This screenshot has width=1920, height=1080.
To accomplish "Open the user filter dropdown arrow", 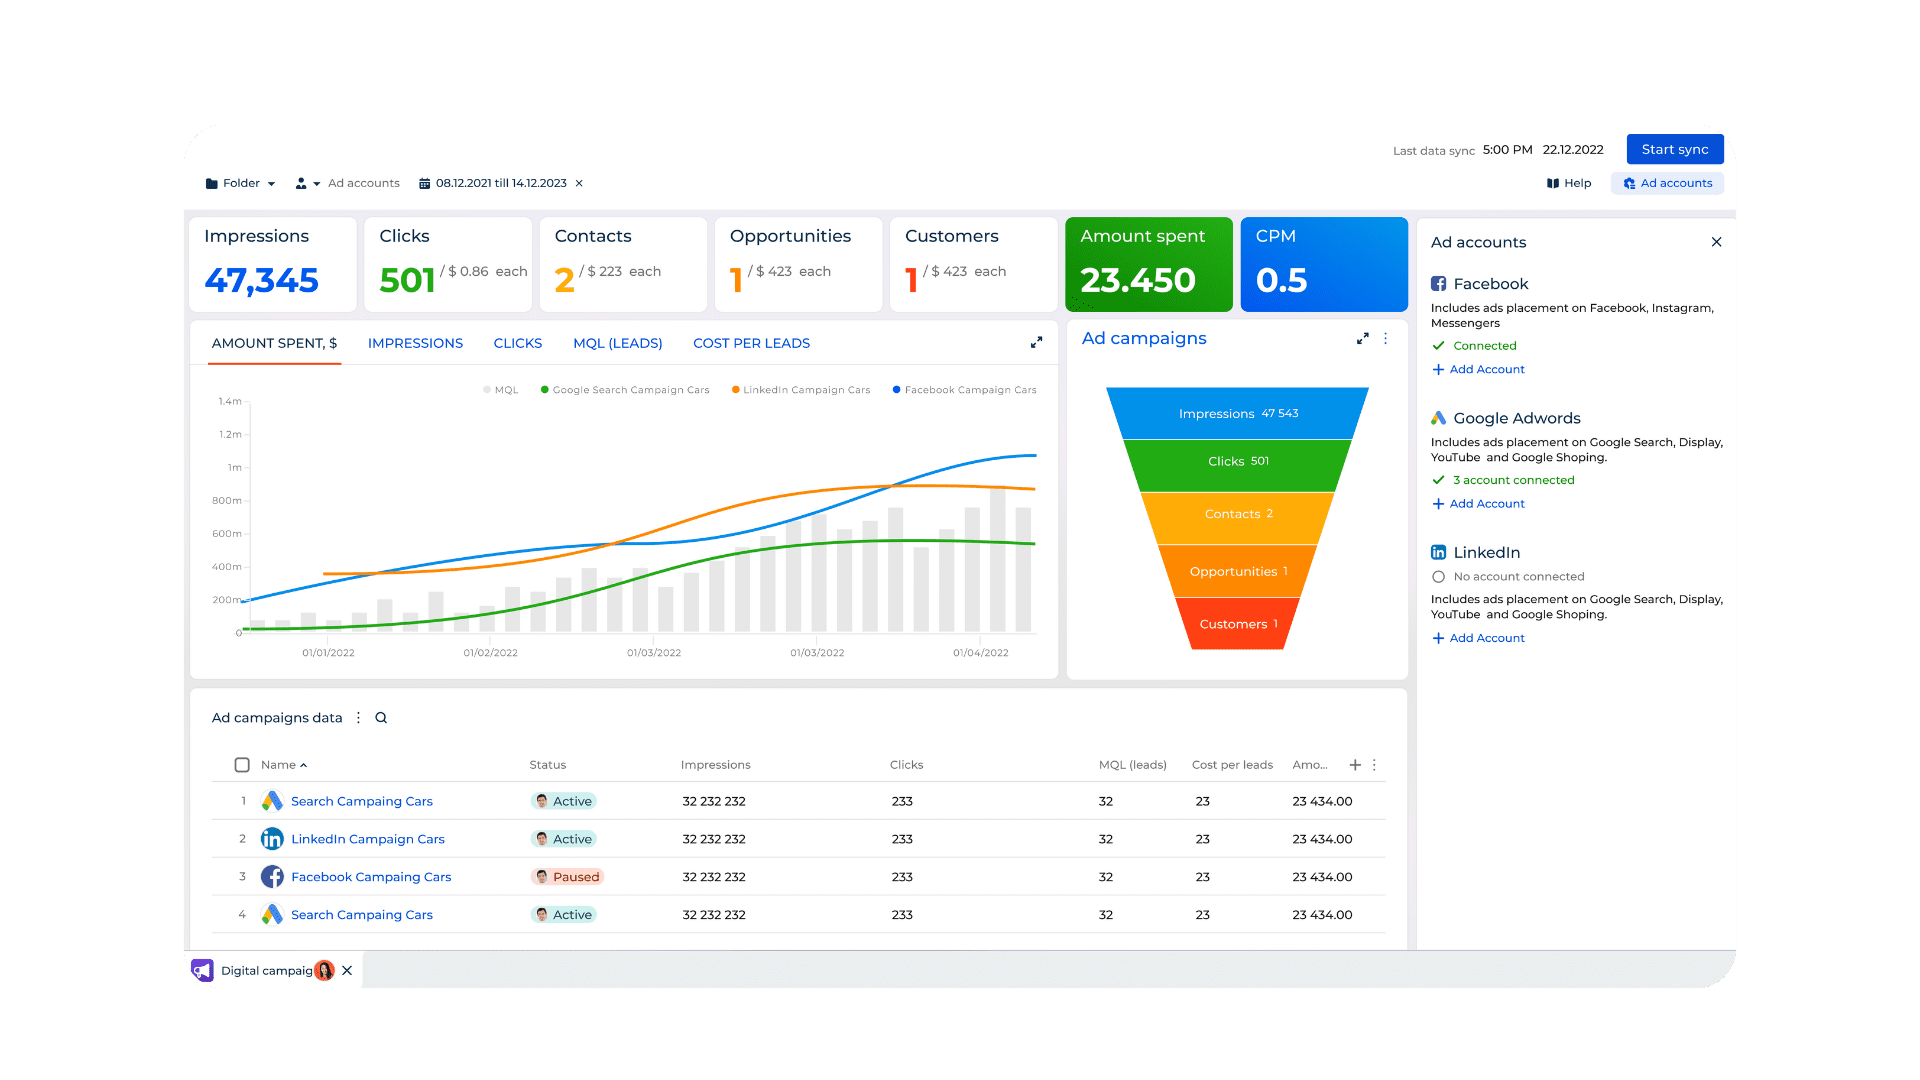I will [317, 183].
